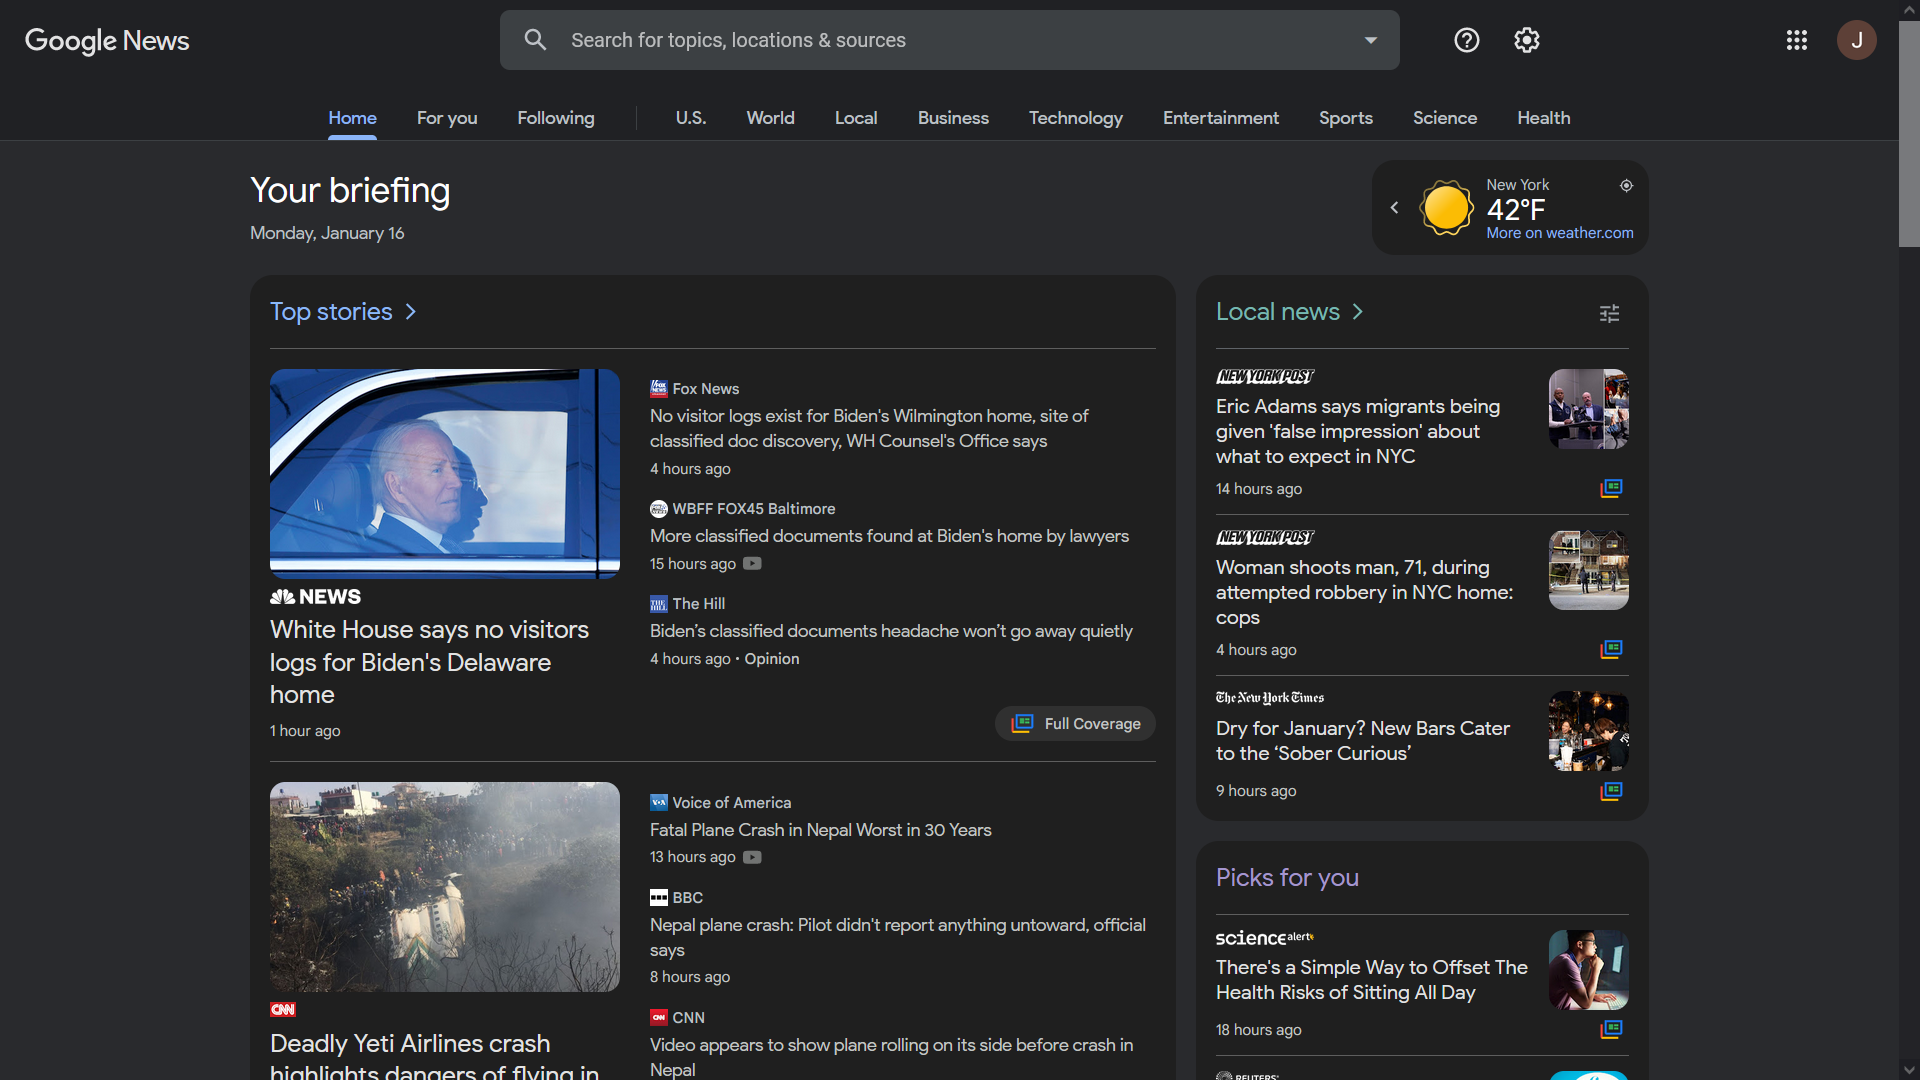Open Woman shoots man, 71 headline
Viewport: 1920px width, 1080px height.
click(1365, 592)
